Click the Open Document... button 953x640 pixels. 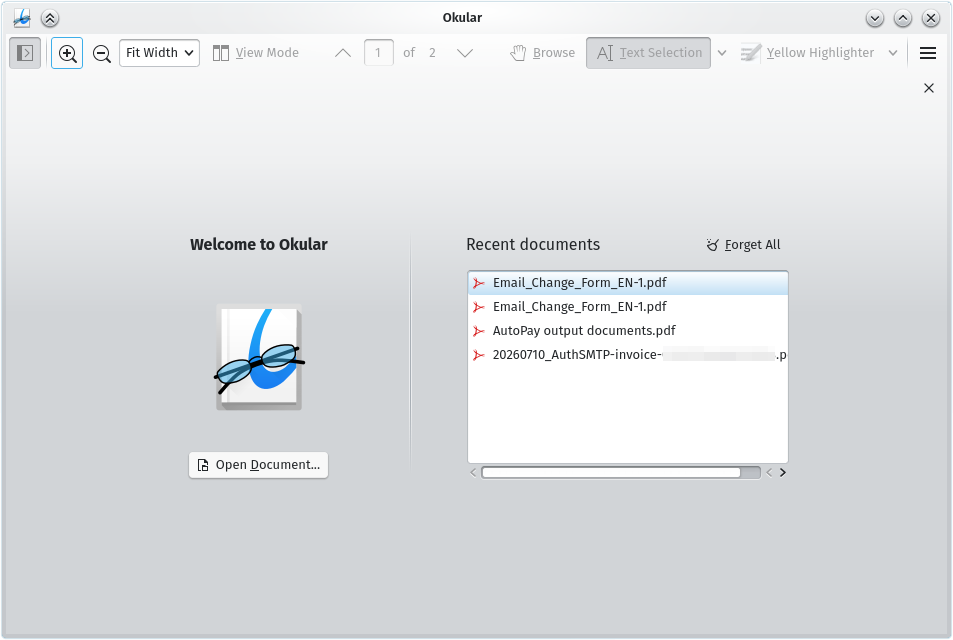tap(258, 465)
